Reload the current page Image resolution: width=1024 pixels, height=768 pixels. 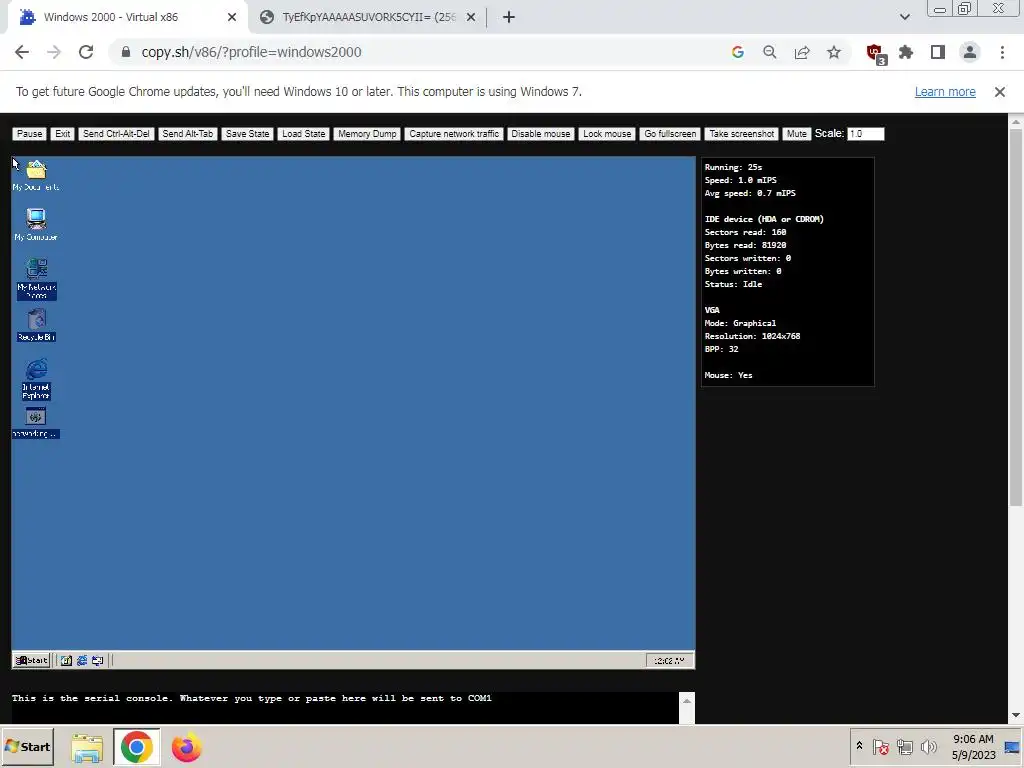tap(86, 52)
